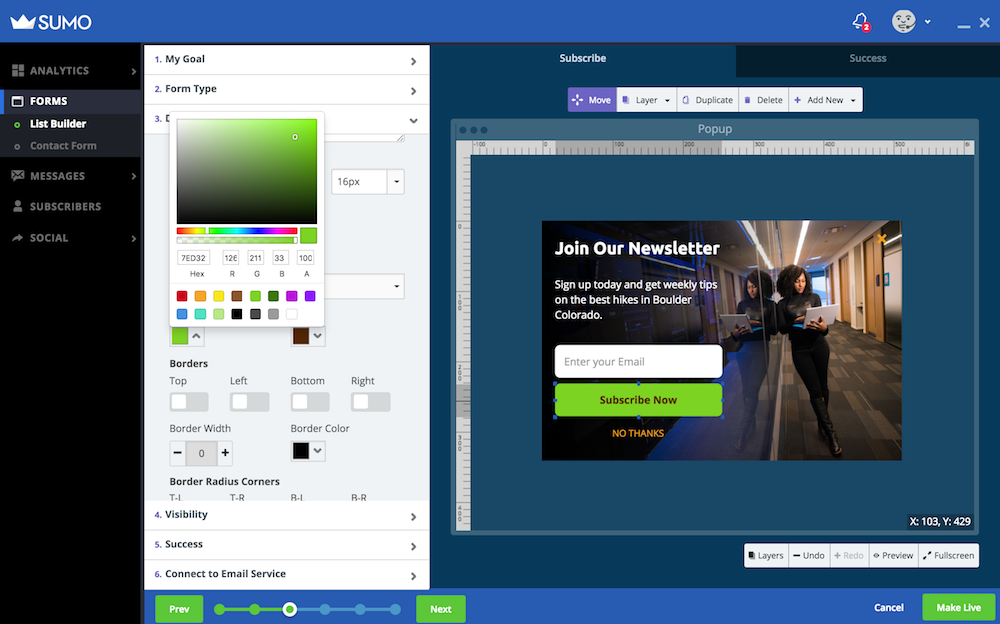The height and width of the screenshot is (624, 1000).
Task: Open Social in the sidebar
Action: 70,237
